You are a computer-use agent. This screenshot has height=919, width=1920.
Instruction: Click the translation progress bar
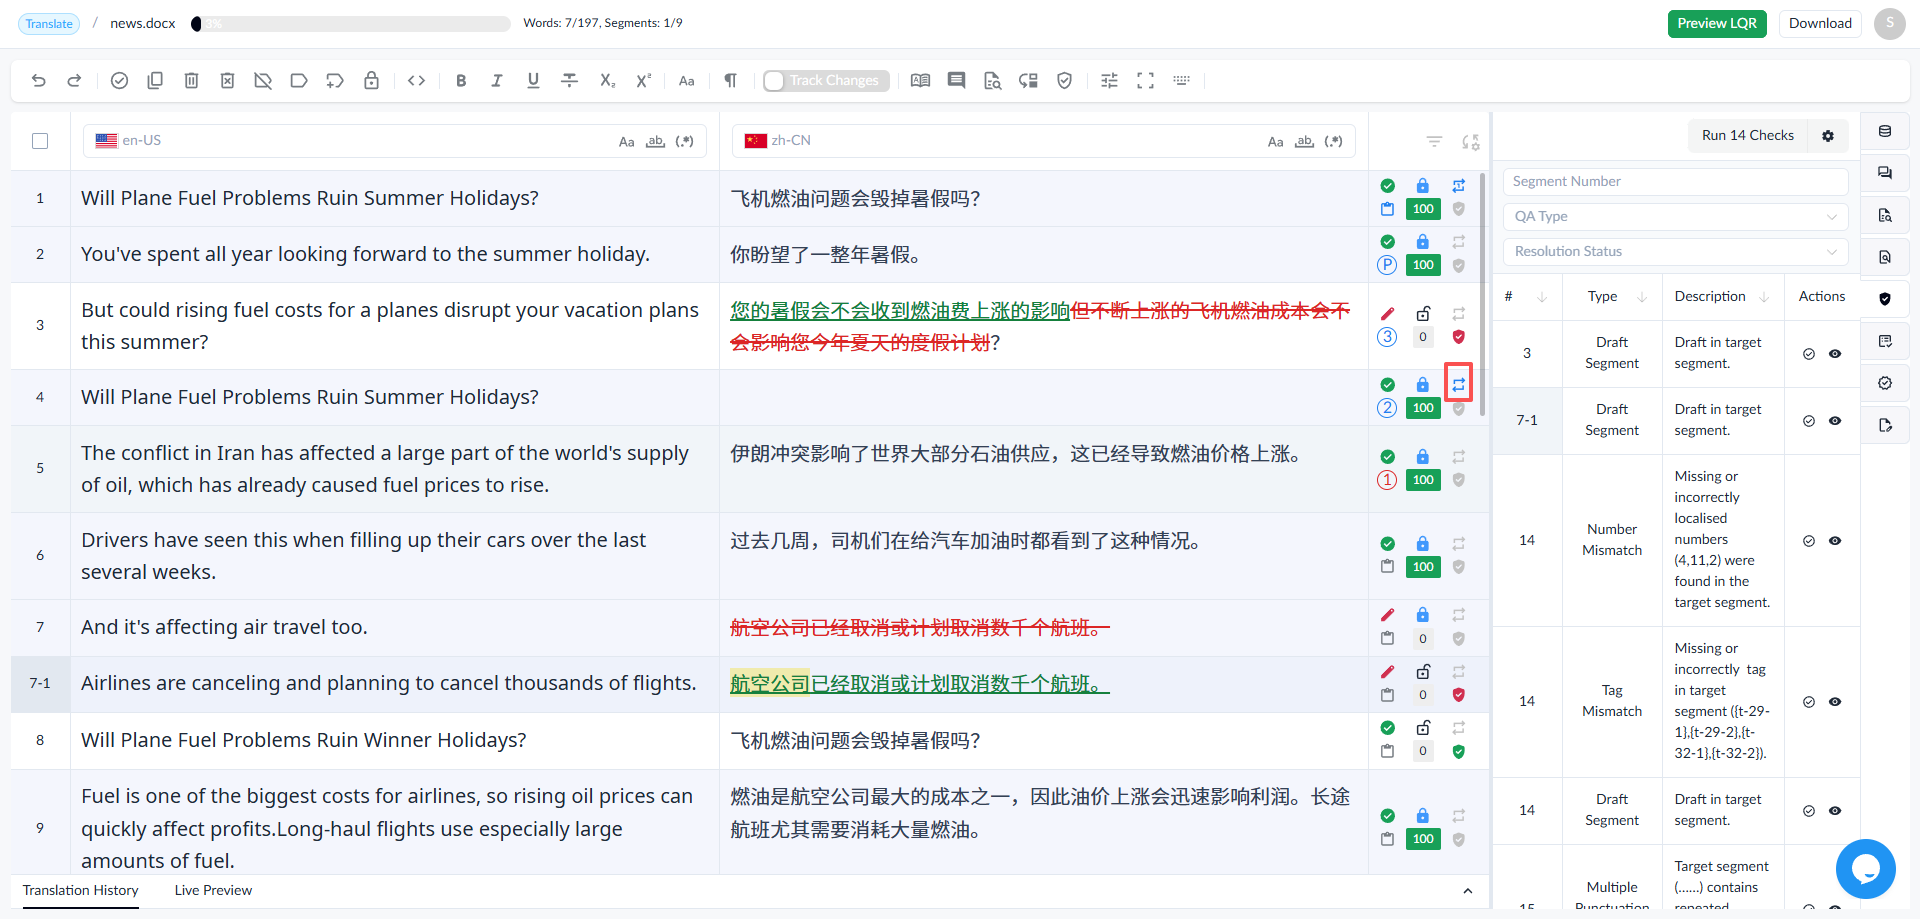tap(351, 24)
